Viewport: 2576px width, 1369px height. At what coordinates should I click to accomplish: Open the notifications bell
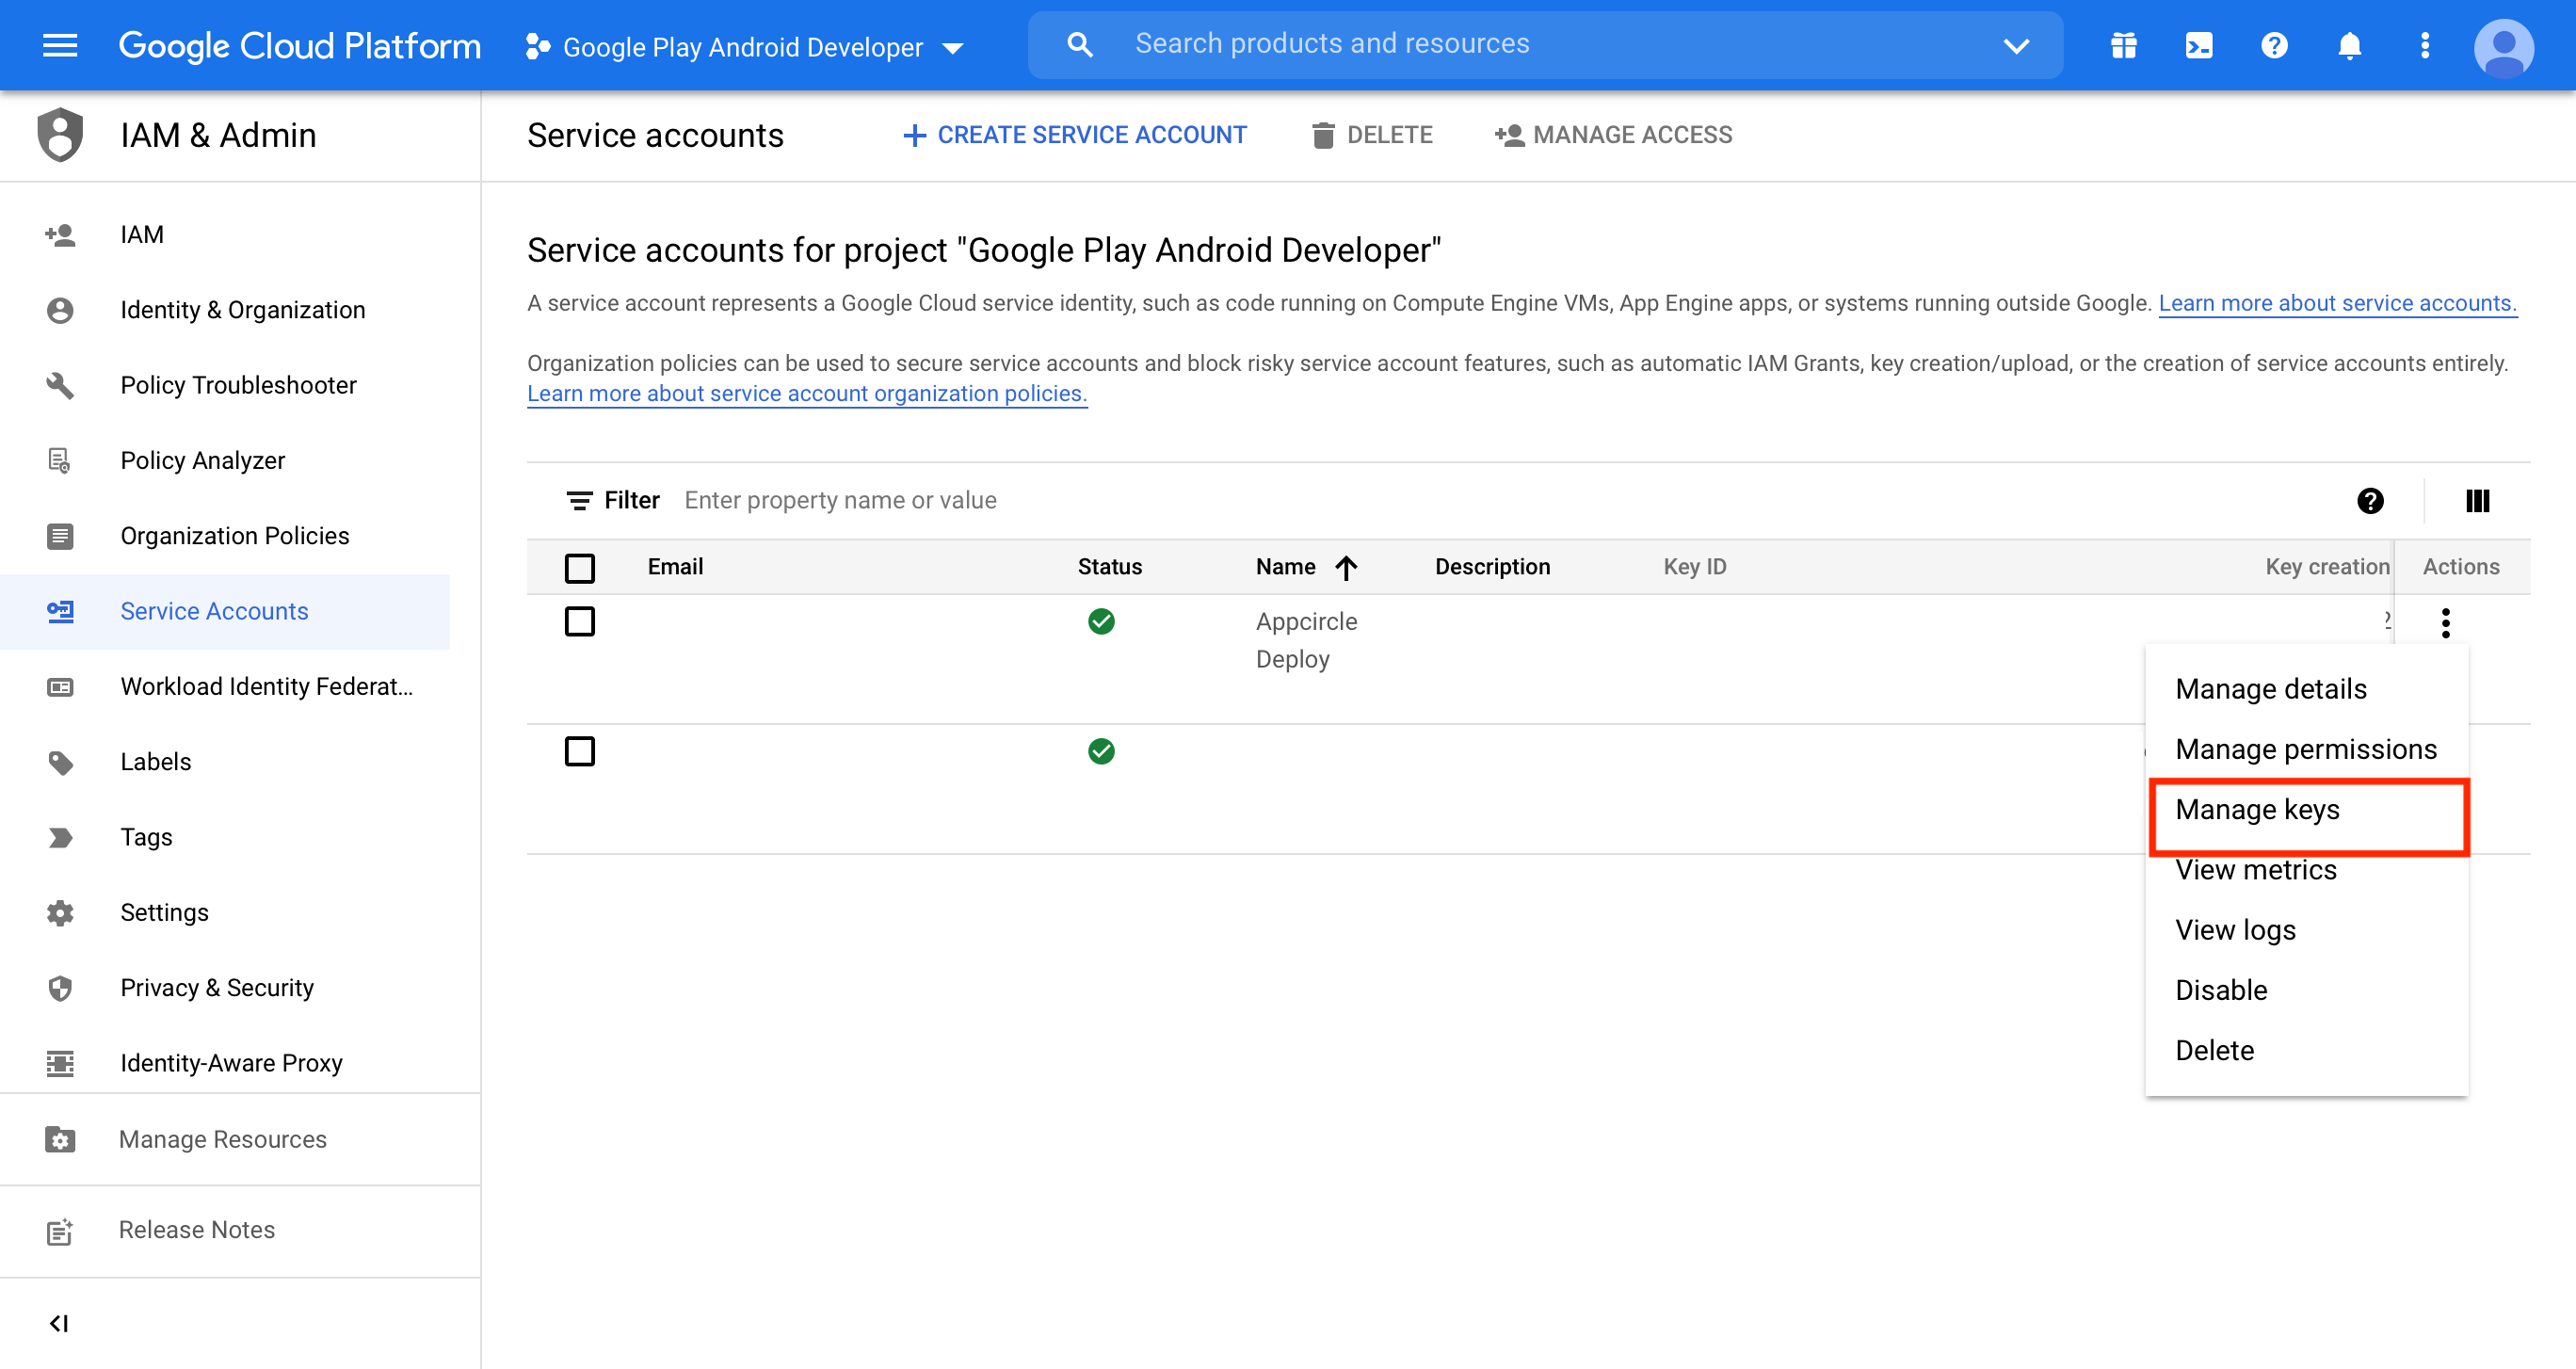pyautogui.click(x=2349, y=45)
